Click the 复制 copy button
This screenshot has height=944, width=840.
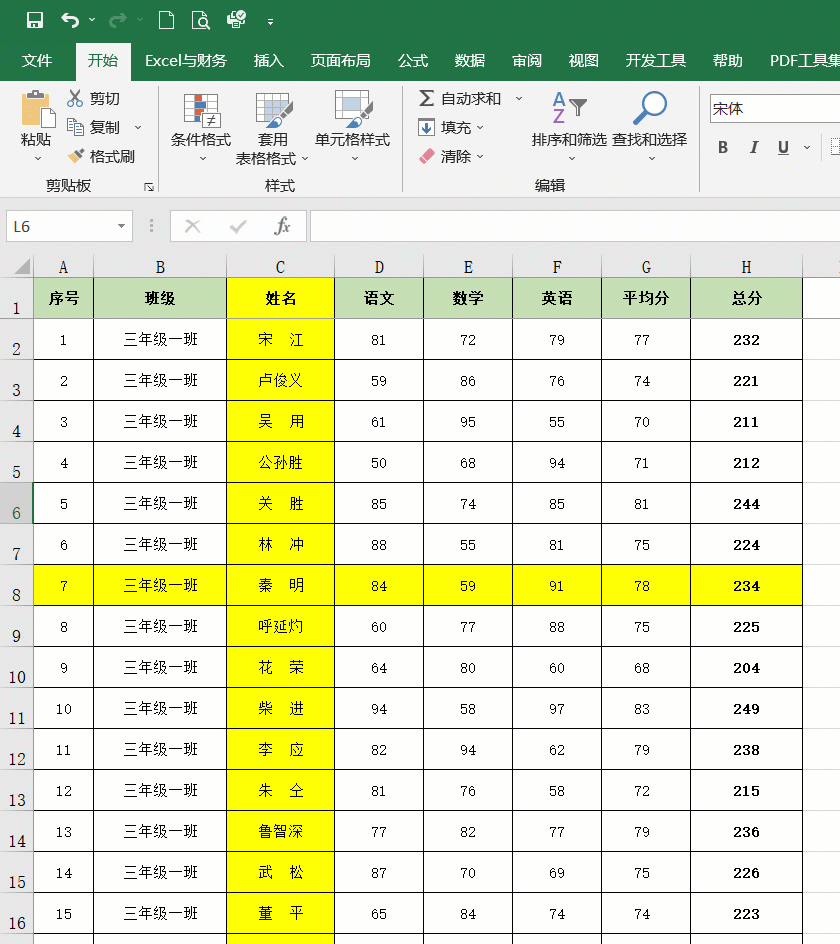point(93,127)
